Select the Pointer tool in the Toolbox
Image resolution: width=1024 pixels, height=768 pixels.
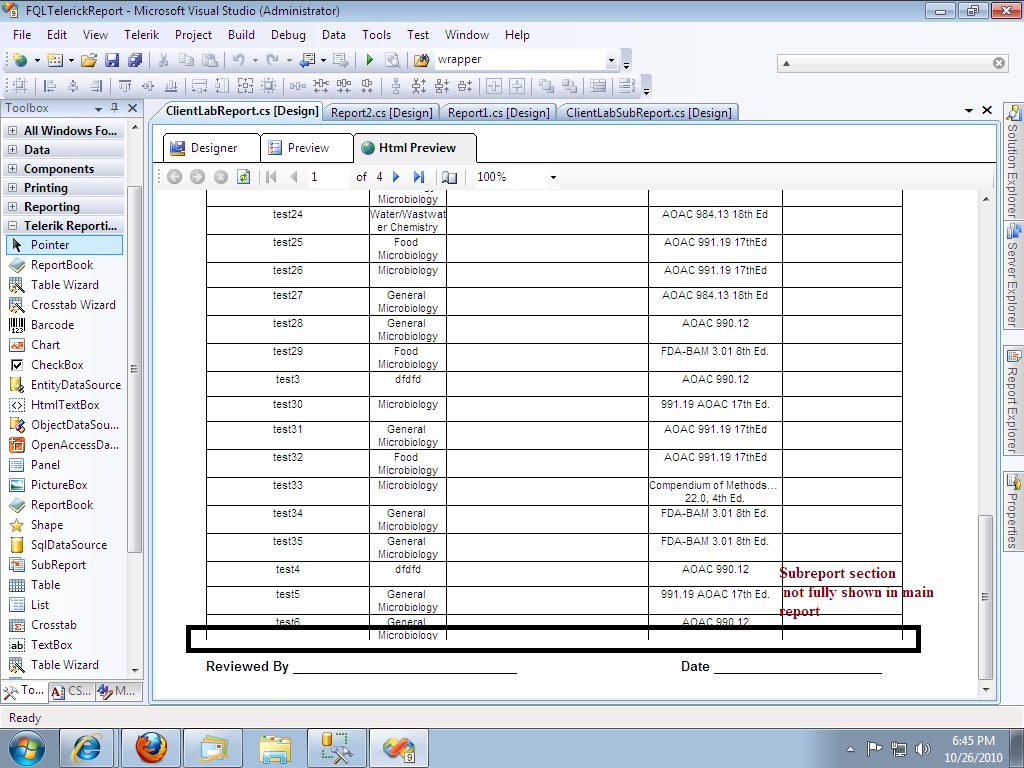pyautogui.click(x=65, y=245)
